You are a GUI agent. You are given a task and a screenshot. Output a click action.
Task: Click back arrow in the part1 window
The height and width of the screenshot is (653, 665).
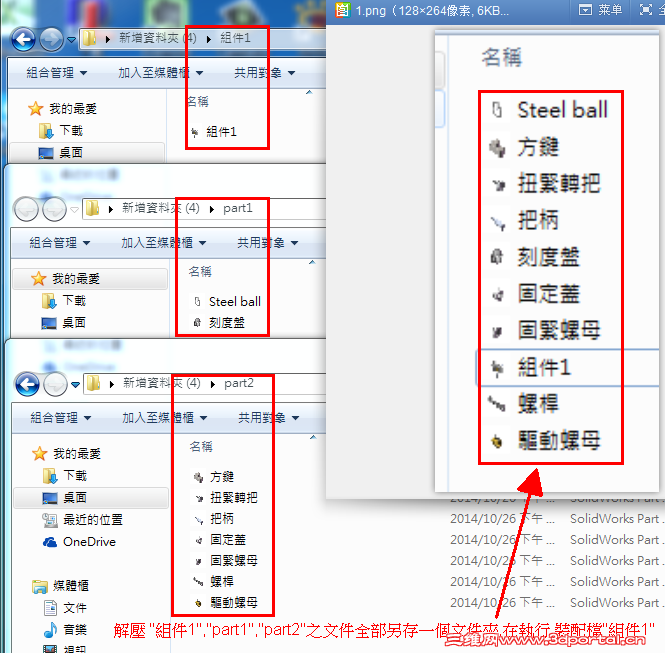[26, 209]
